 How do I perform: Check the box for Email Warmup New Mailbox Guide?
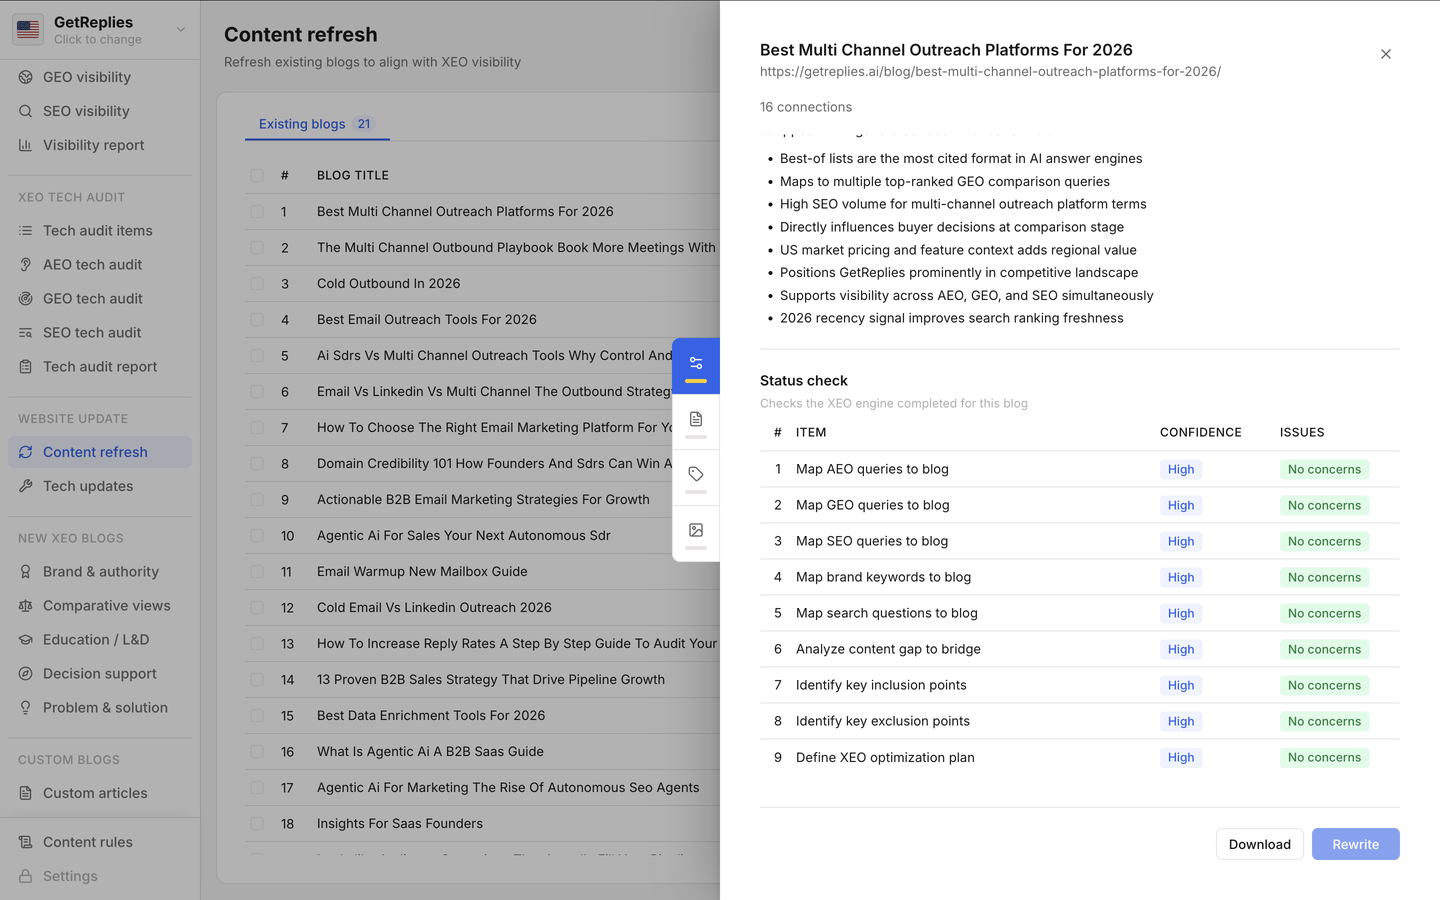tap(257, 572)
